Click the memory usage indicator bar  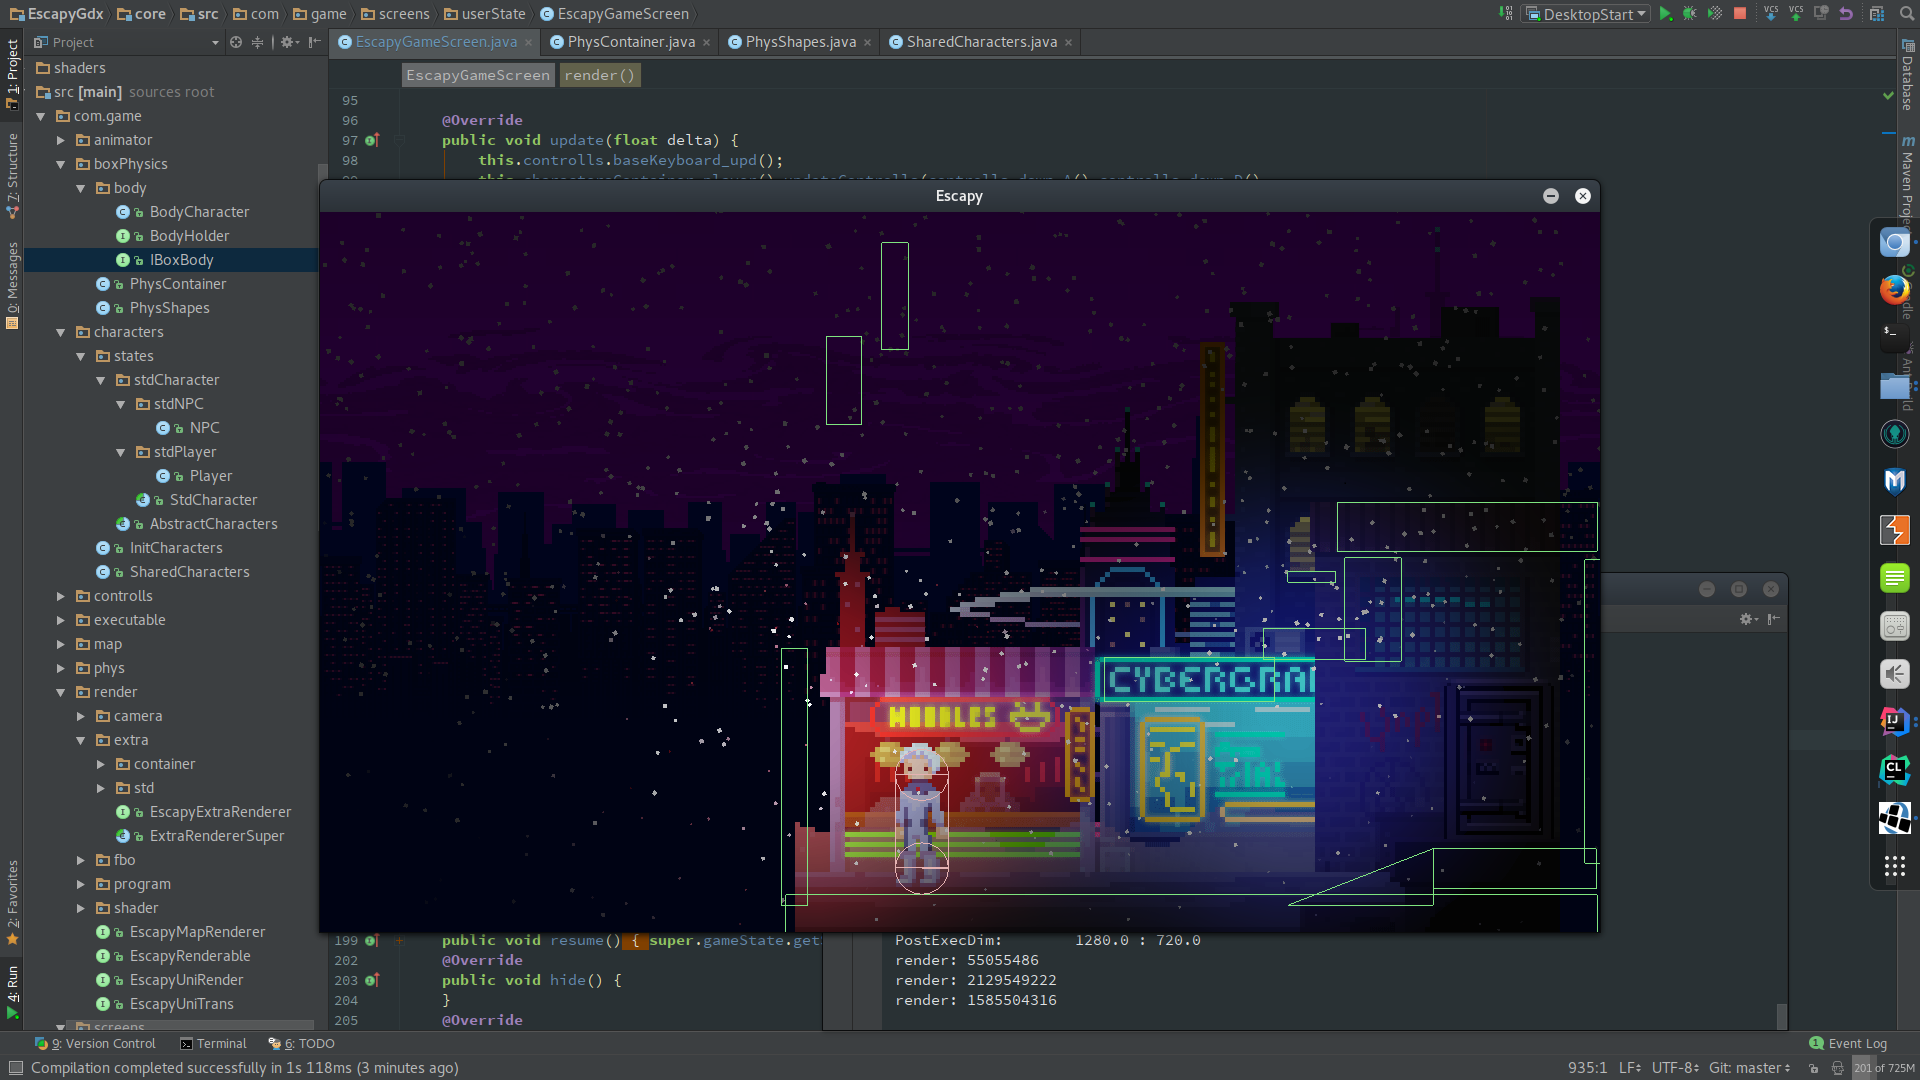(x=1884, y=1068)
